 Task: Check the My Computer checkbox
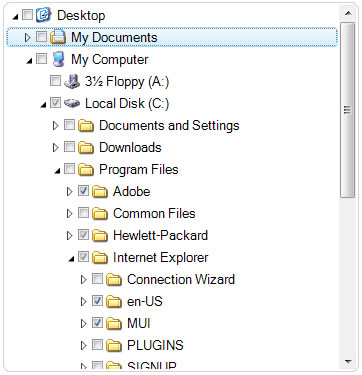coord(41,59)
